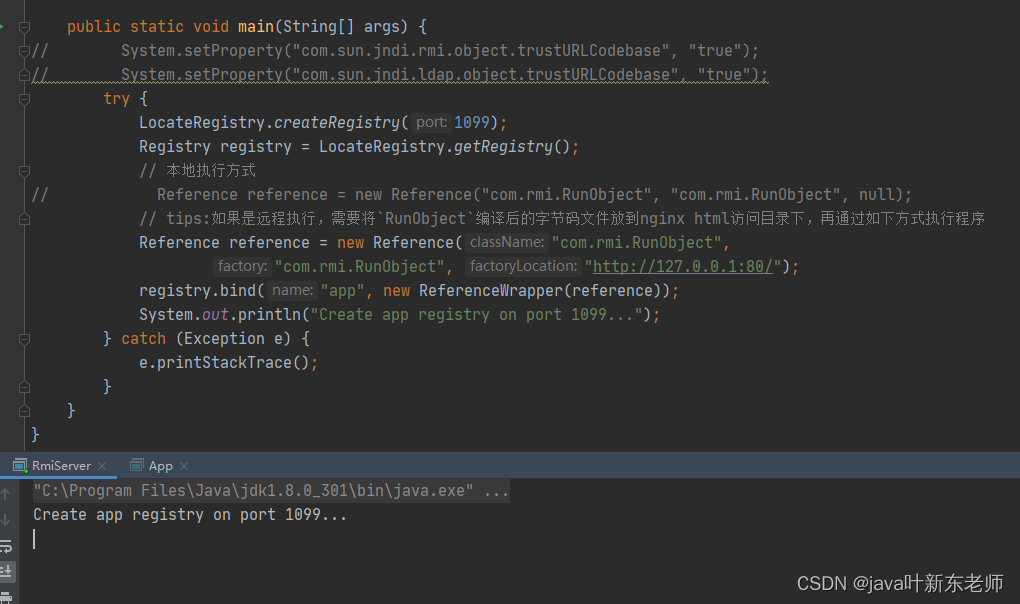Click the main method name
The width and height of the screenshot is (1020, 604).
point(256,27)
